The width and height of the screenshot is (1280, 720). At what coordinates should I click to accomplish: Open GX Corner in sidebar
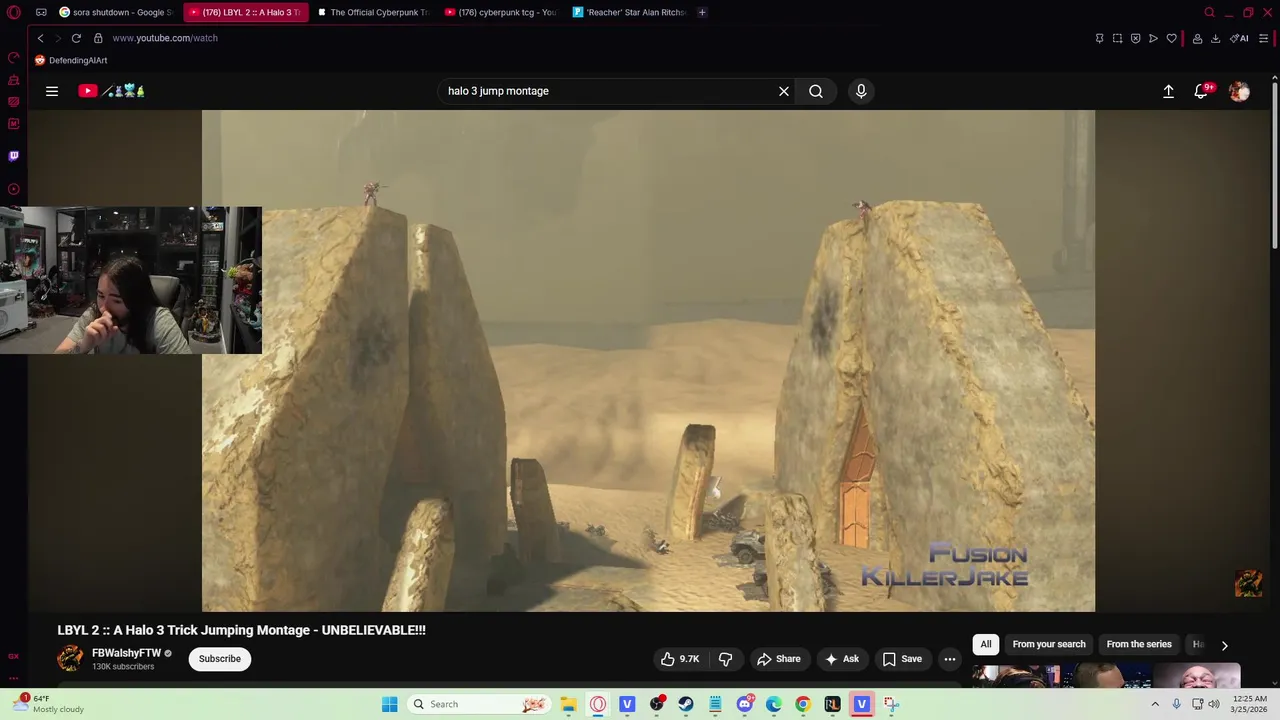click(13, 656)
